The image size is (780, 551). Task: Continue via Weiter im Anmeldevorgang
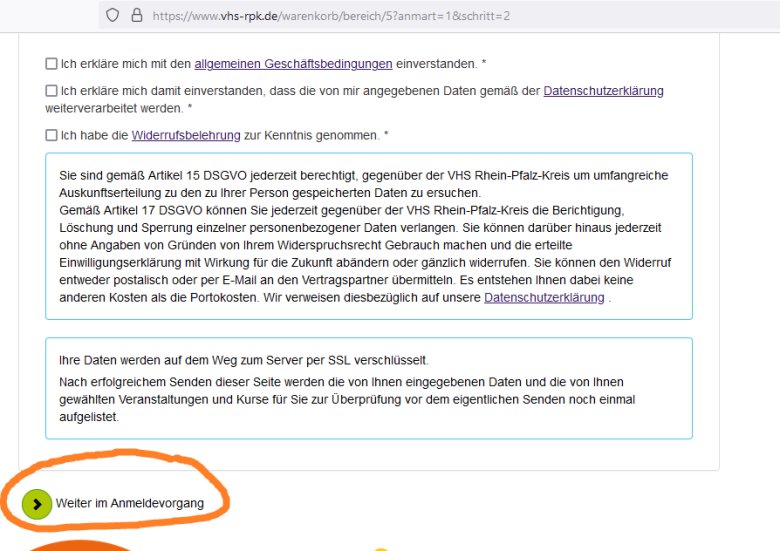point(130,503)
